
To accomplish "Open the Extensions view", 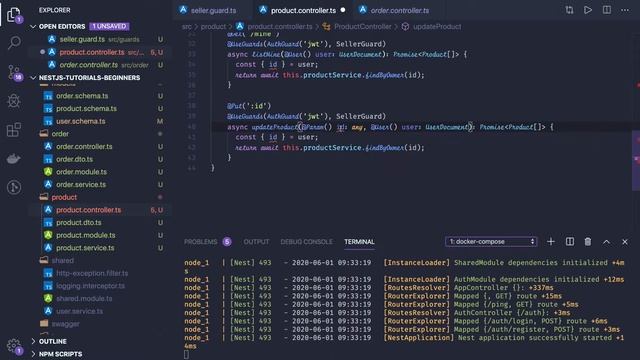I will tap(14, 130).
